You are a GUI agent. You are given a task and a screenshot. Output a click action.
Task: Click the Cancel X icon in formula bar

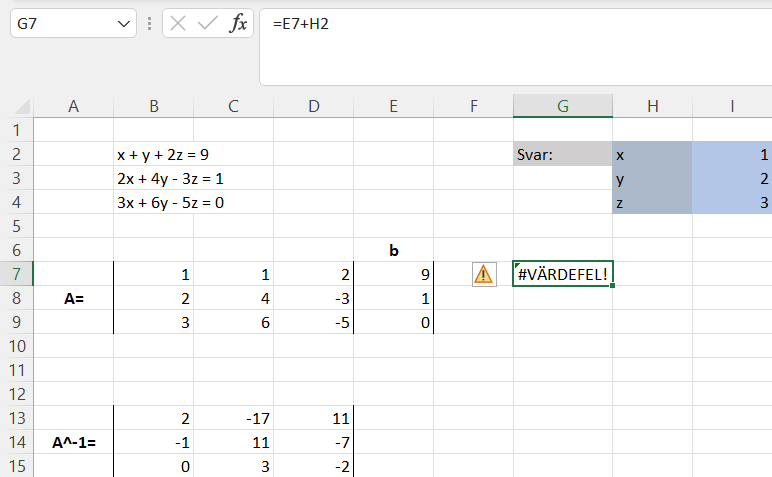[x=179, y=23]
